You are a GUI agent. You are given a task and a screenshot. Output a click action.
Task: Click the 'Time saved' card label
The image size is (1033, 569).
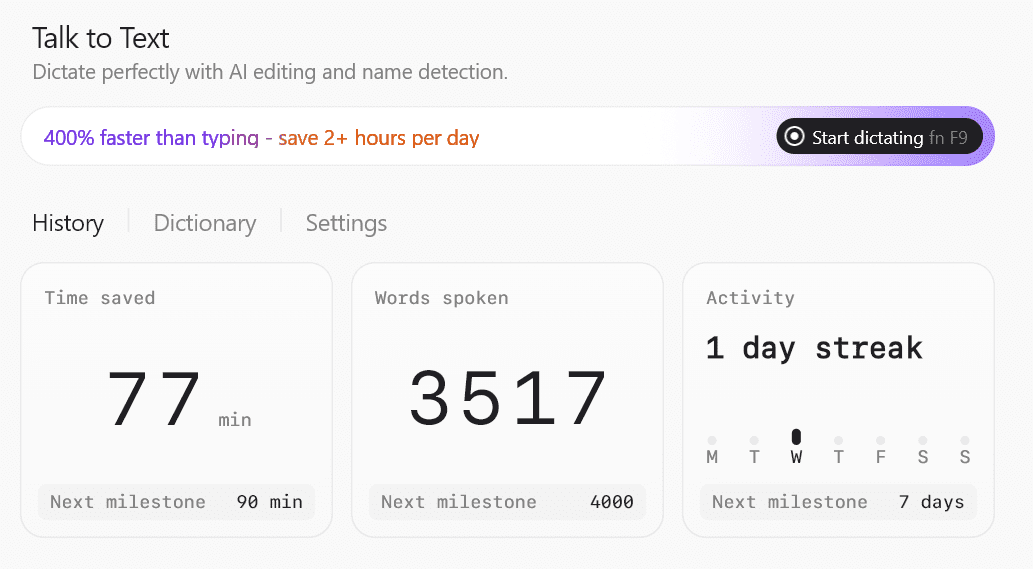point(99,298)
